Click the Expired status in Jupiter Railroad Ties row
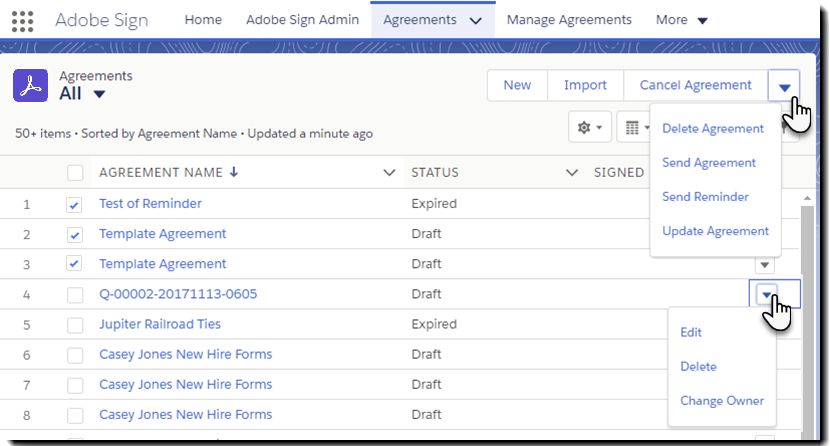The image size is (830, 446). point(434,324)
